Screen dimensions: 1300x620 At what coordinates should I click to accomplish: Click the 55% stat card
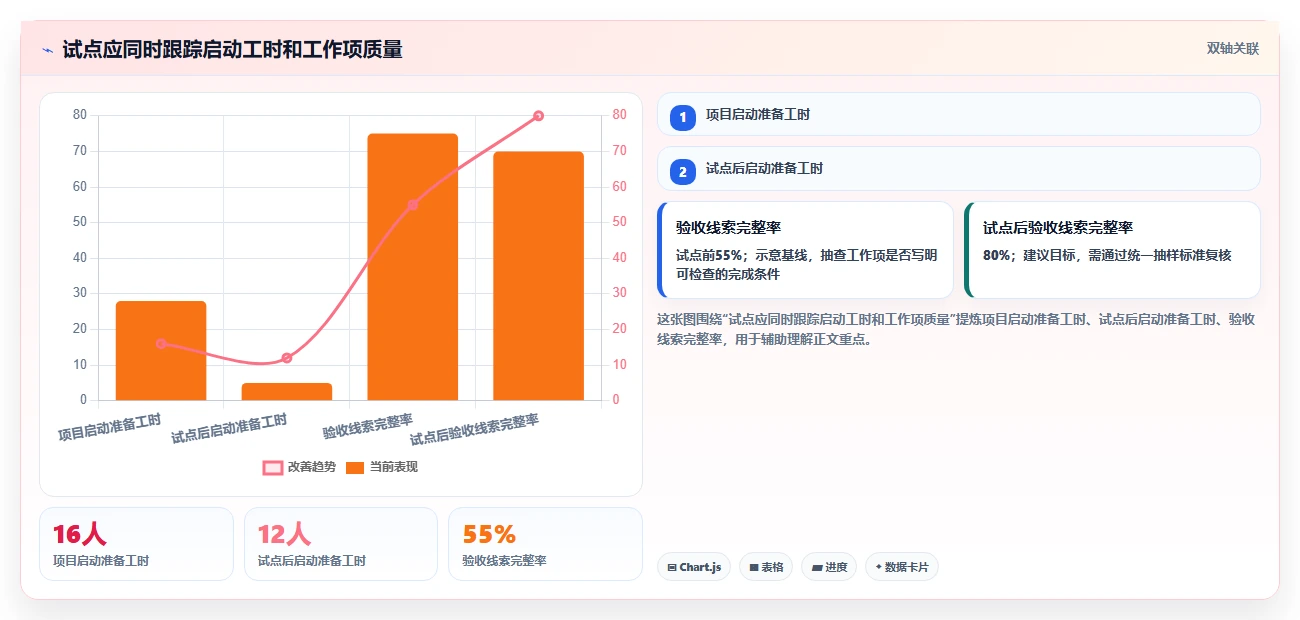coord(545,544)
